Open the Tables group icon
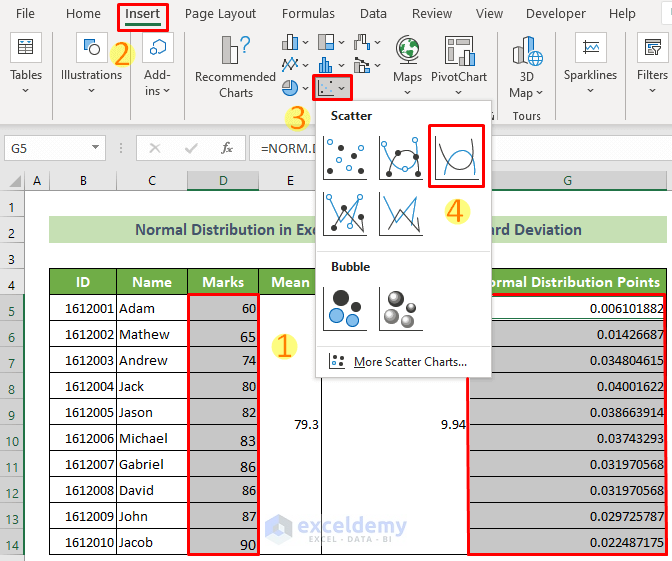This screenshot has width=672, height=561. [25, 47]
